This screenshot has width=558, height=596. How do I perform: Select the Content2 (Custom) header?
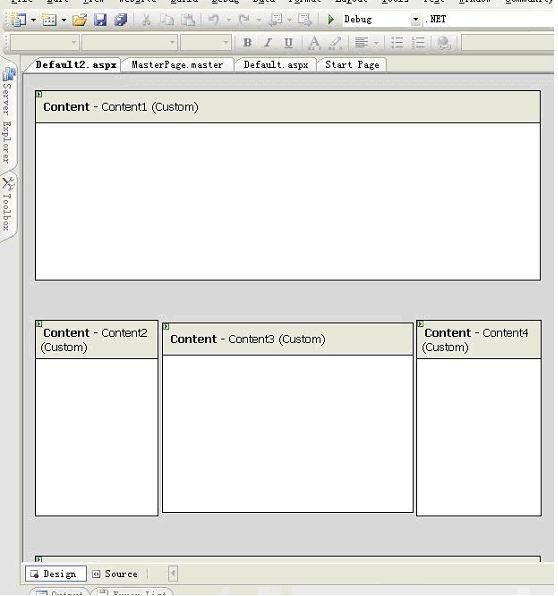[x=97, y=339]
